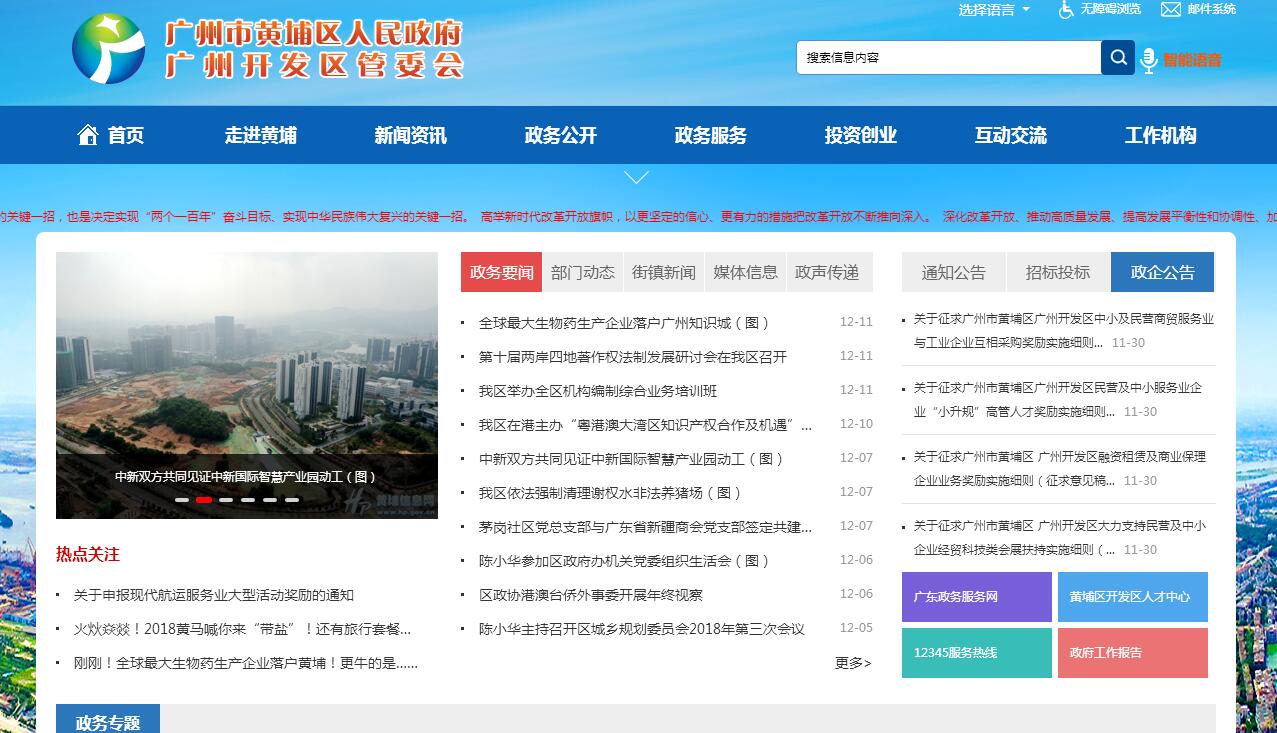Select the second carousel indicator dot
The image size is (1277, 733).
[x=204, y=499]
